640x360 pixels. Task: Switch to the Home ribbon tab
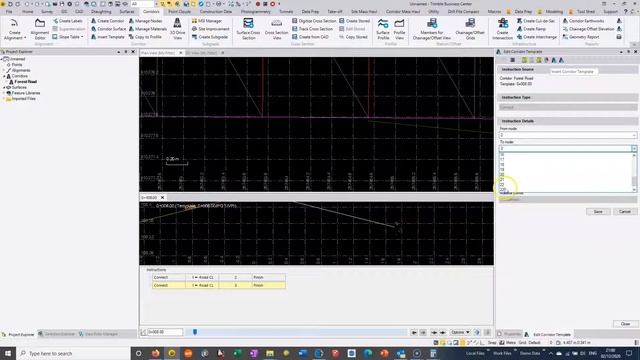tap(27, 12)
